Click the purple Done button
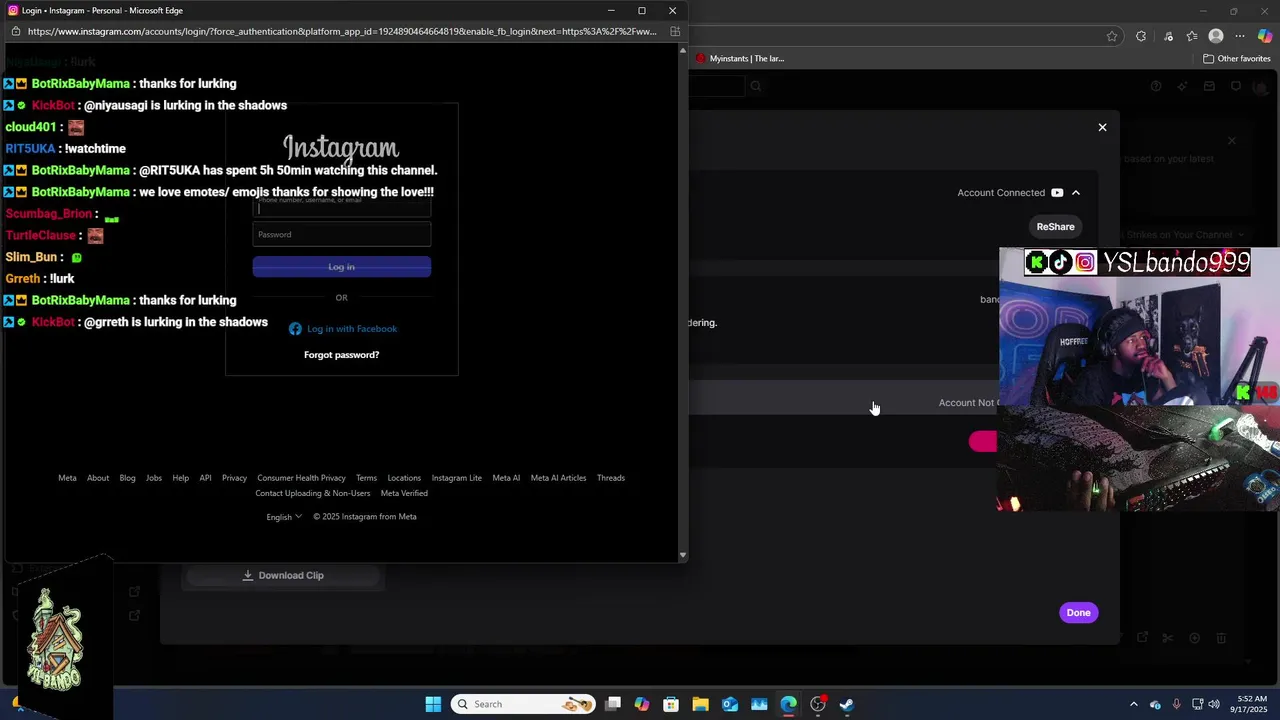The height and width of the screenshot is (720, 1280). pos(1078,613)
